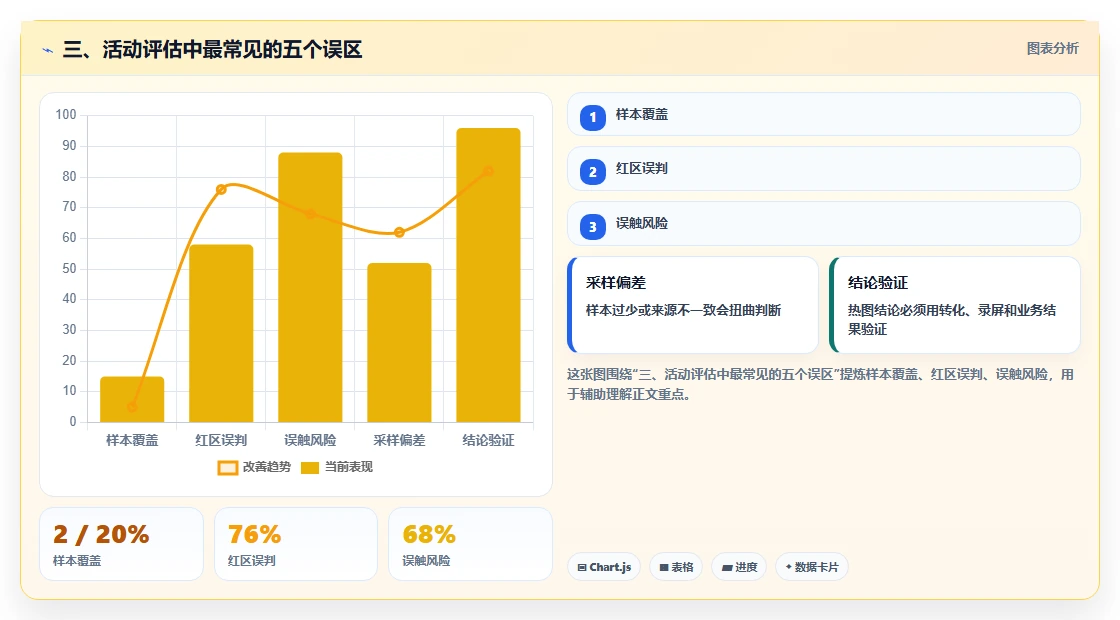The image size is (1120, 620).
Task: Open the 结论验证 card
Action: (954, 305)
